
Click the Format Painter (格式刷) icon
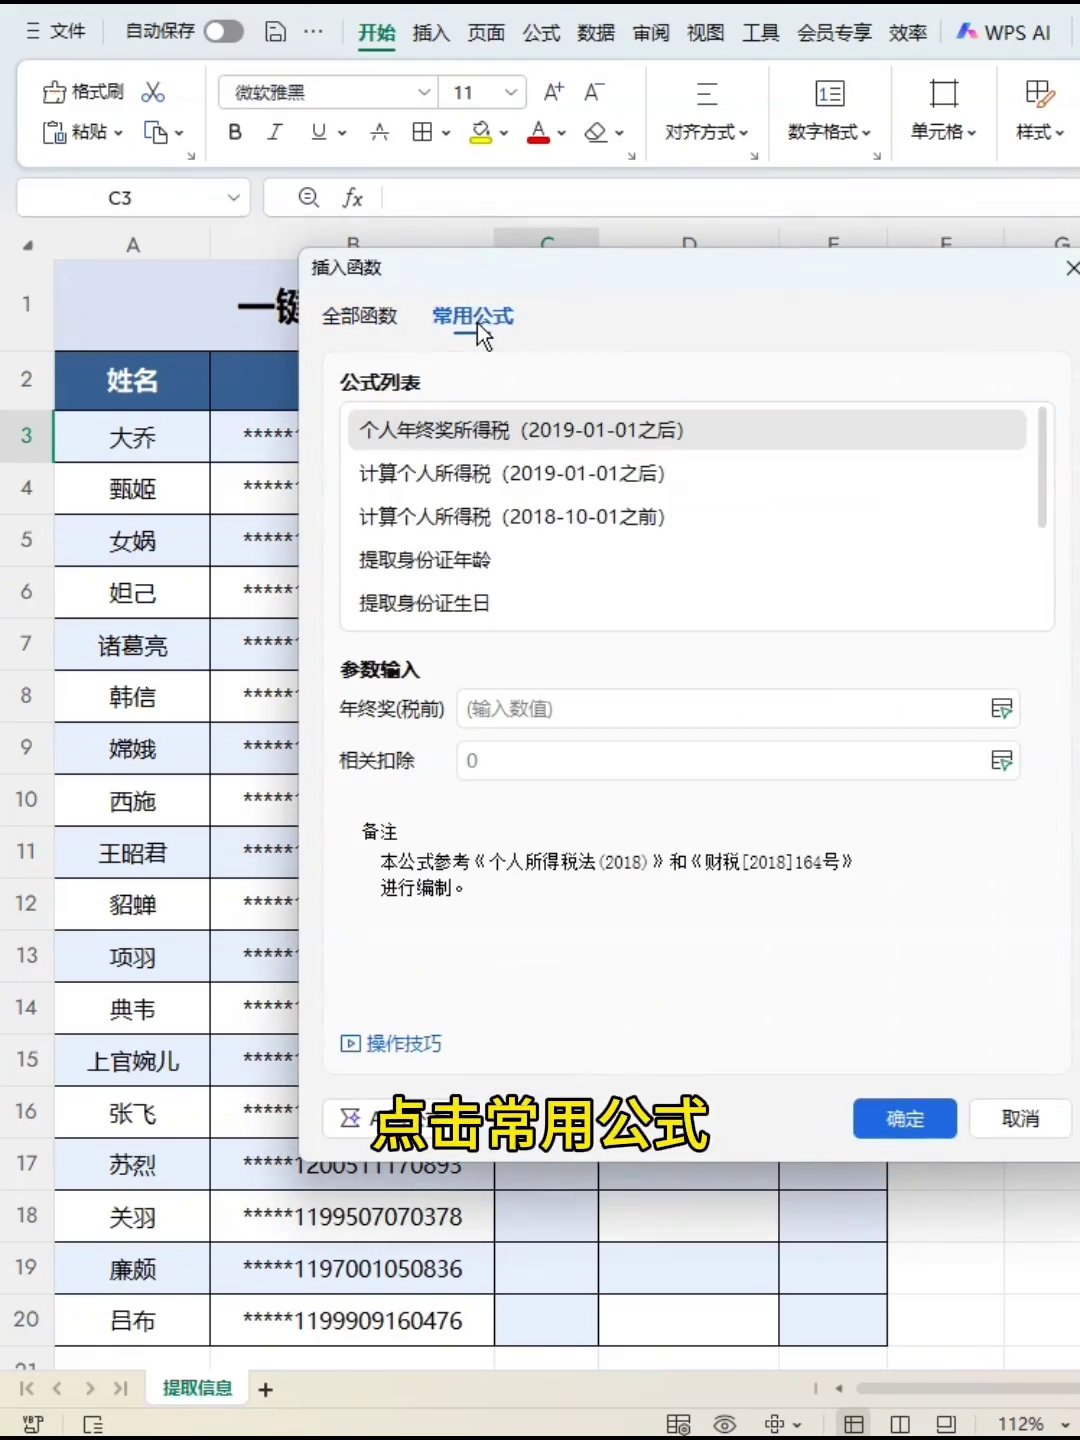point(54,92)
